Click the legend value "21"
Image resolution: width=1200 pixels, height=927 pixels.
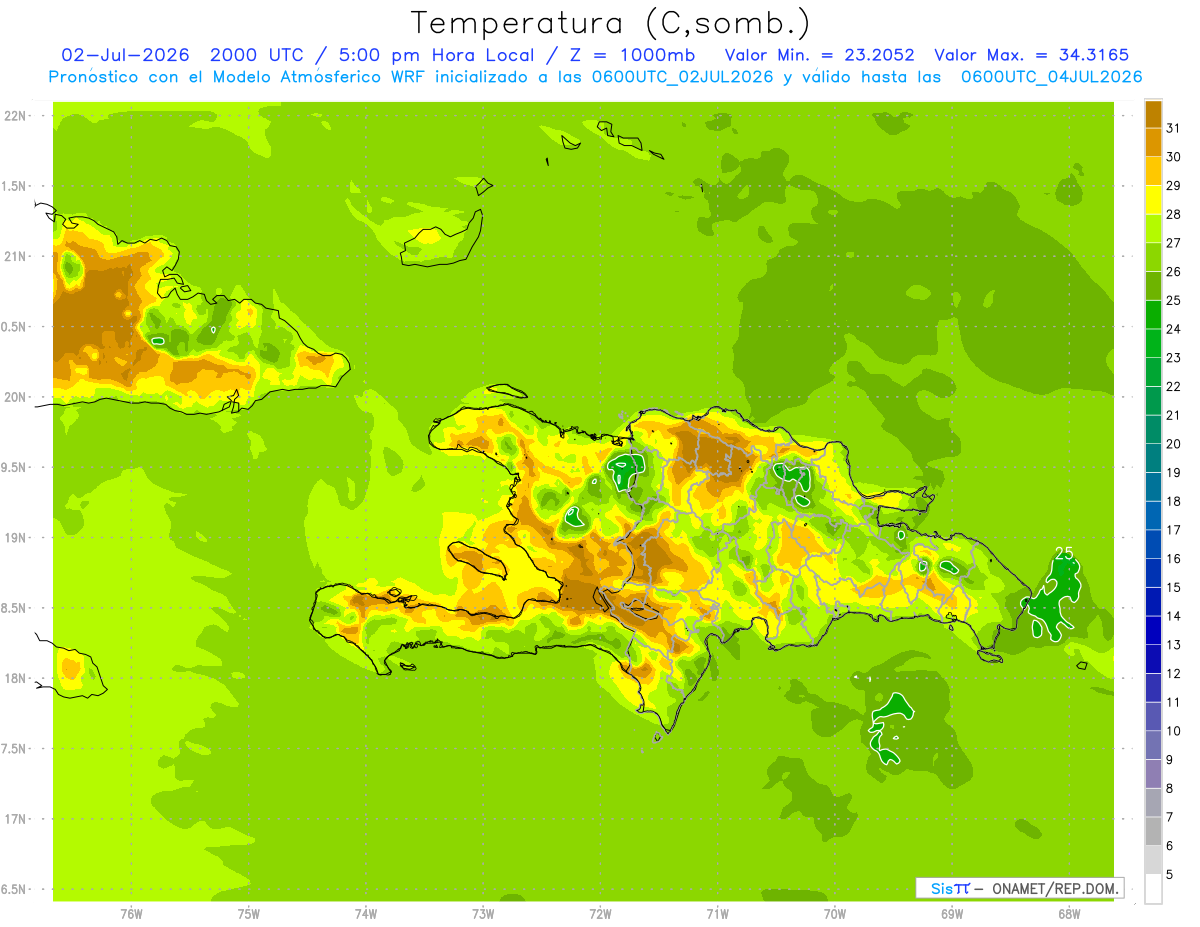[1174, 415]
